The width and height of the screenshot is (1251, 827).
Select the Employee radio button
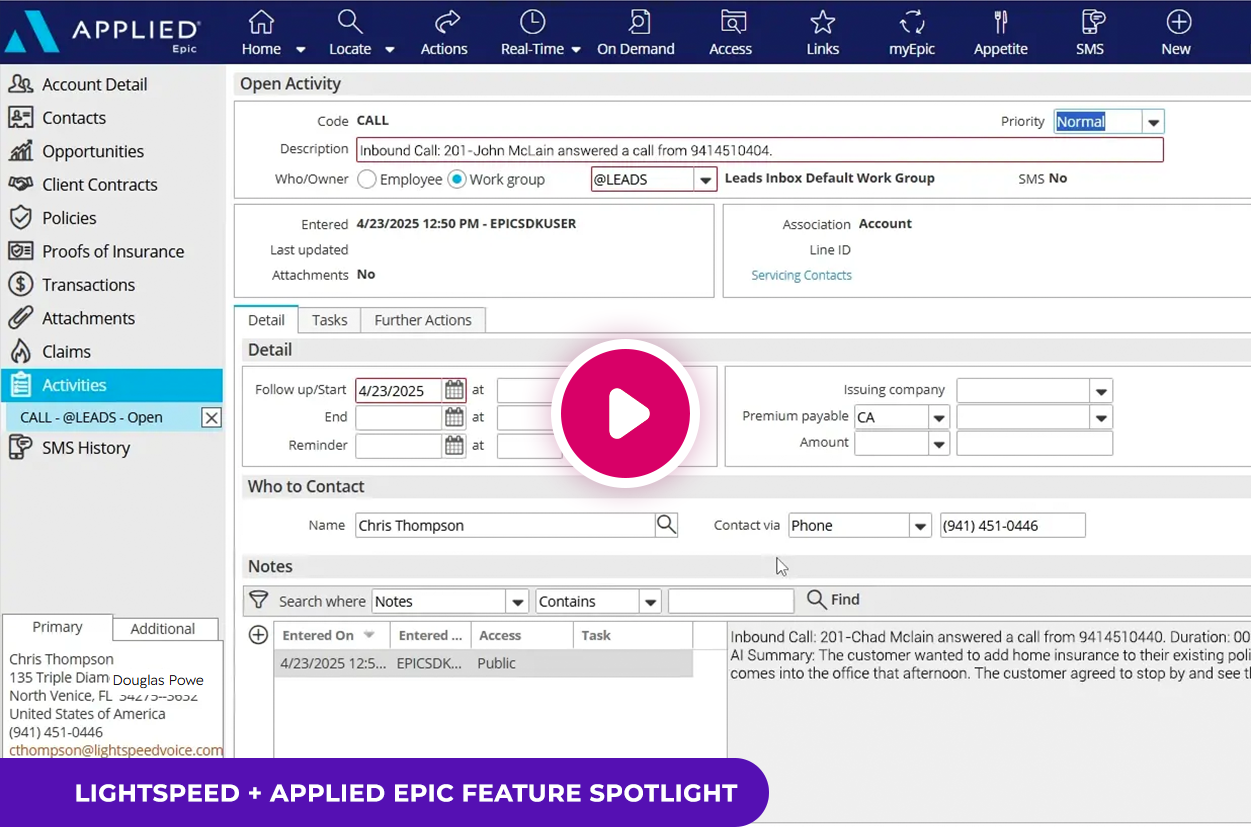coord(367,179)
